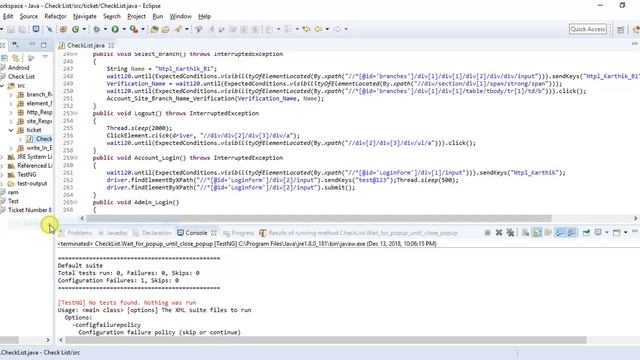Click the blue monitor console toolbar icon
Image resolution: width=640 pixels, height=360 pixels.
pos(36,29)
